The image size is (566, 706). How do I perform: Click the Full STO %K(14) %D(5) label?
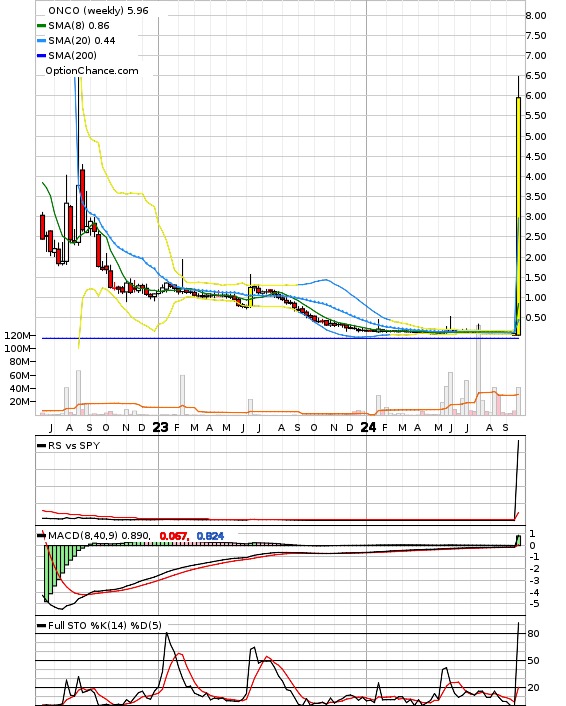(105, 625)
